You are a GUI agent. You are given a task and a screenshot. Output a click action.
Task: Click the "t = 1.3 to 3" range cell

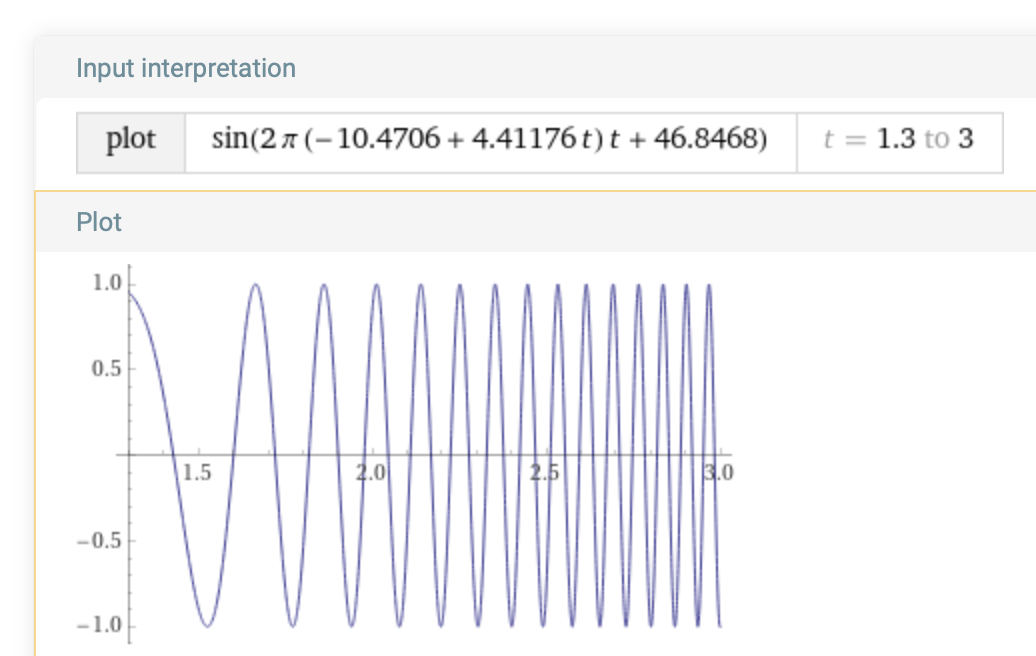point(898,139)
